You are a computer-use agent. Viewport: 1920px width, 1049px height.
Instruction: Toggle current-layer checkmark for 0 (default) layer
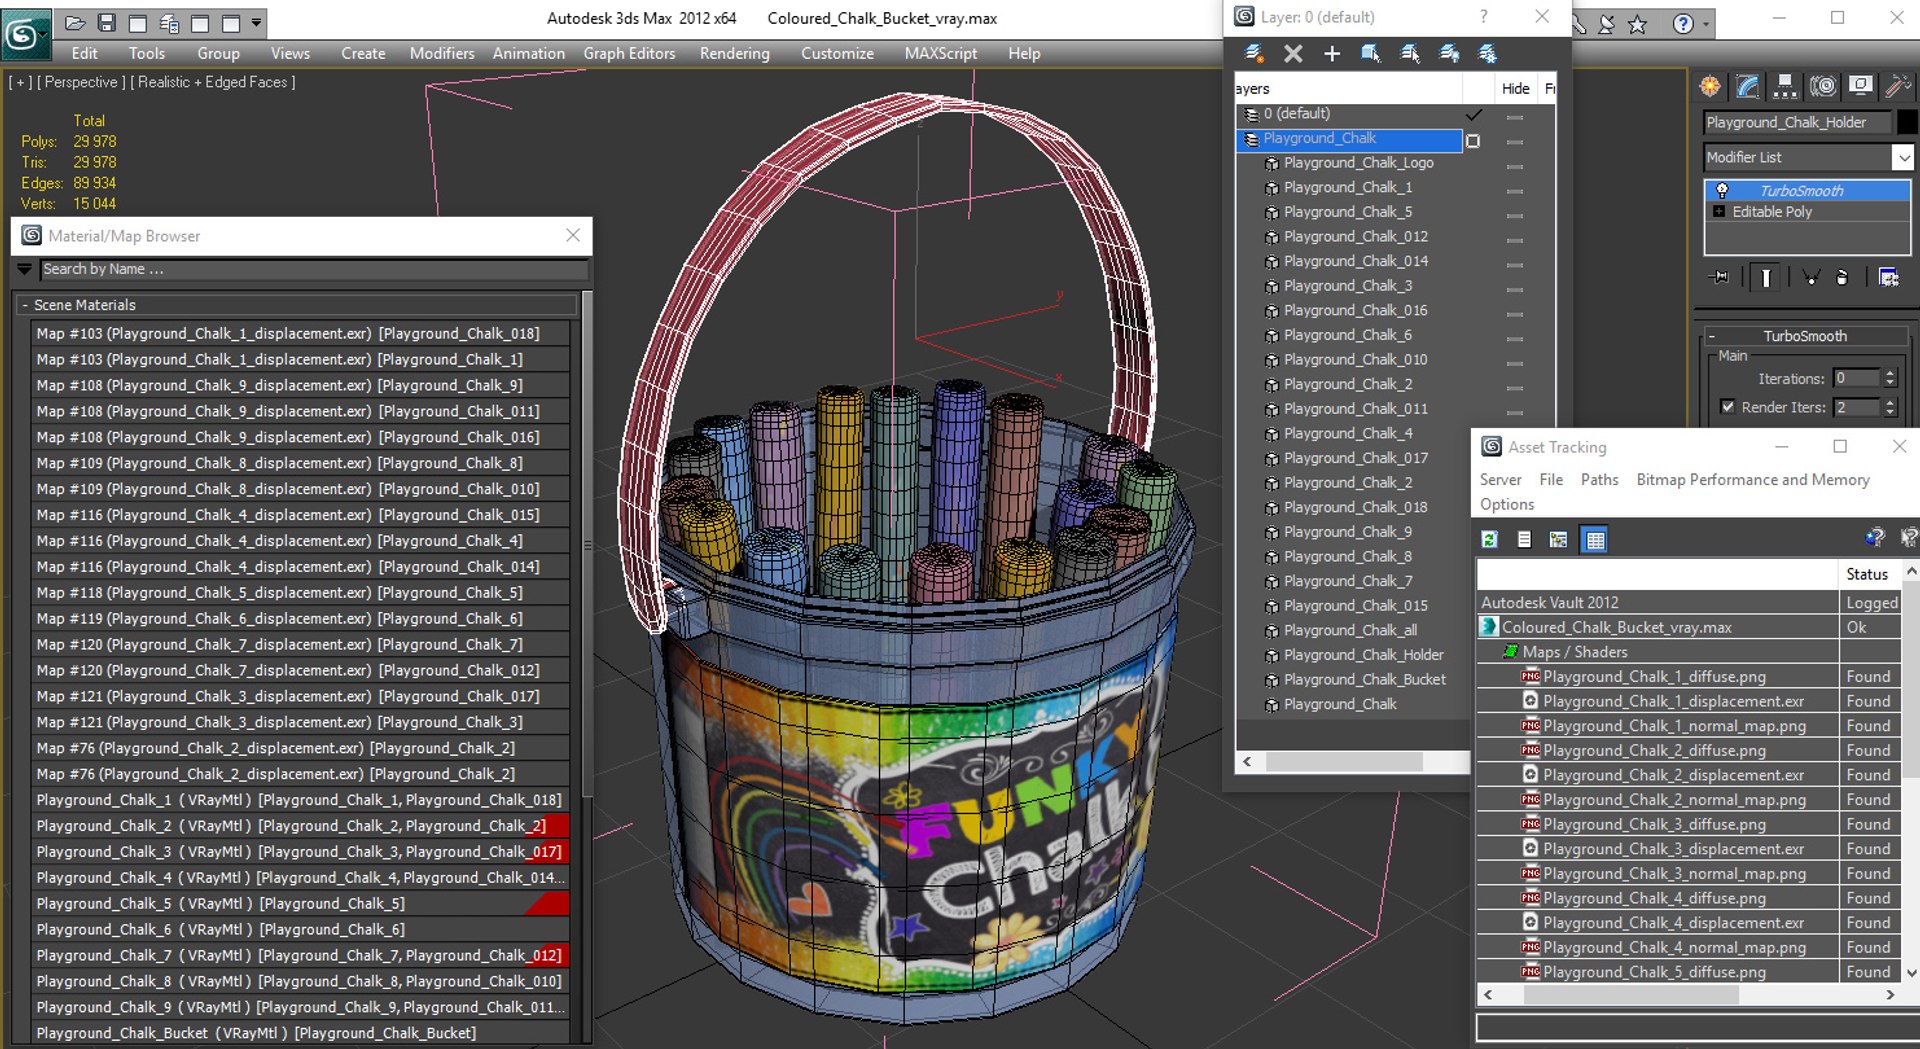1474,114
